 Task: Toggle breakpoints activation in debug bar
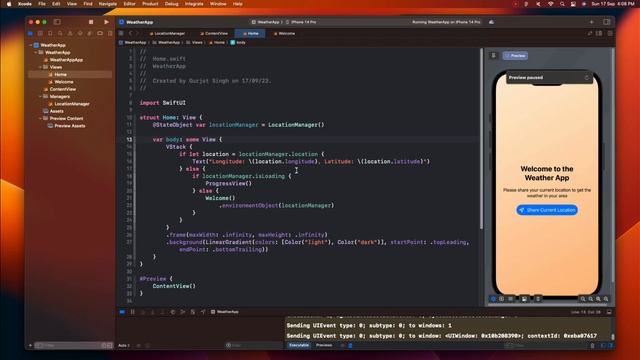pyautogui.click(x=122, y=312)
